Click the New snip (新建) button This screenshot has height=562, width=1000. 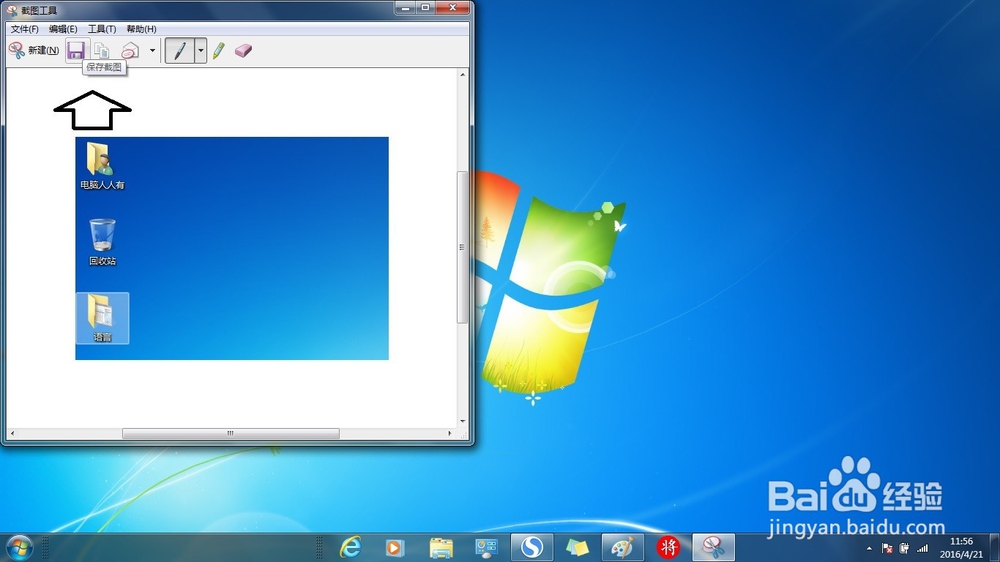click(x=34, y=50)
